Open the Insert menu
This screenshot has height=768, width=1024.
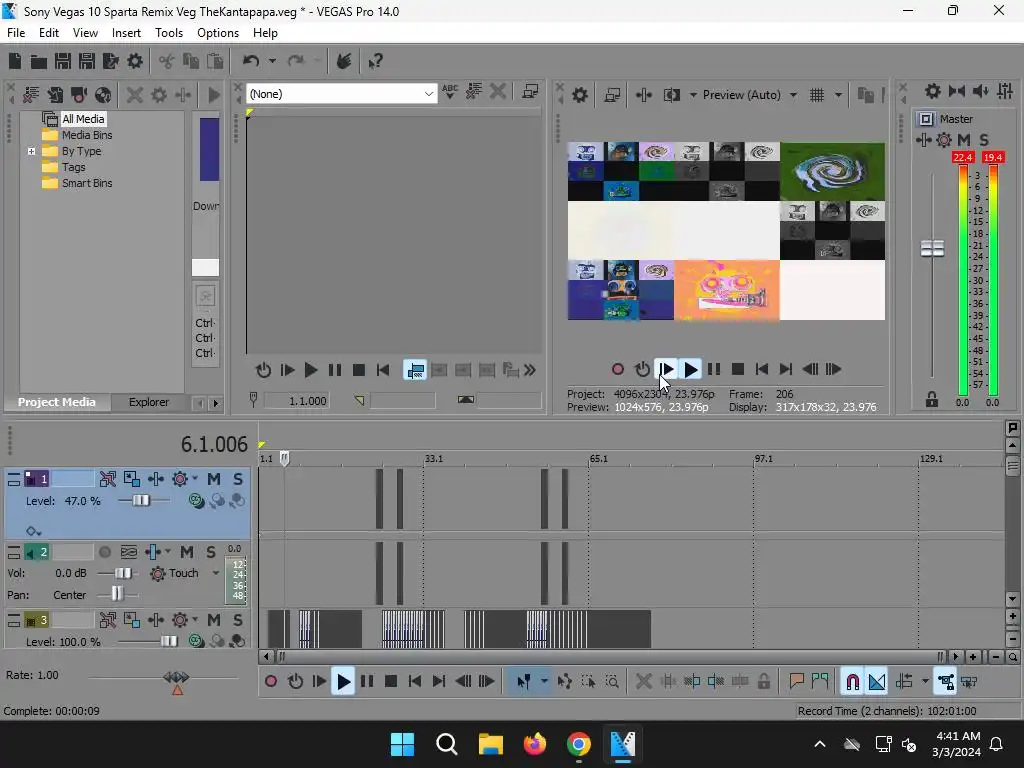click(x=126, y=33)
